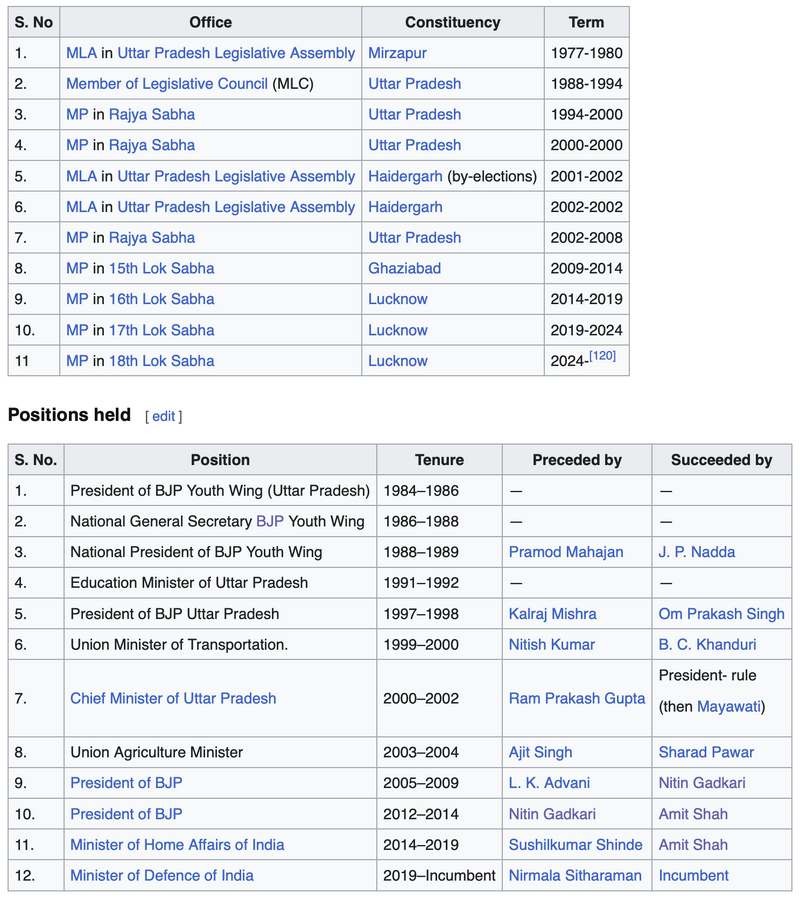
Task: Click the L. K. Advani link
Action: pyautogui.click(x=549, y=783)
